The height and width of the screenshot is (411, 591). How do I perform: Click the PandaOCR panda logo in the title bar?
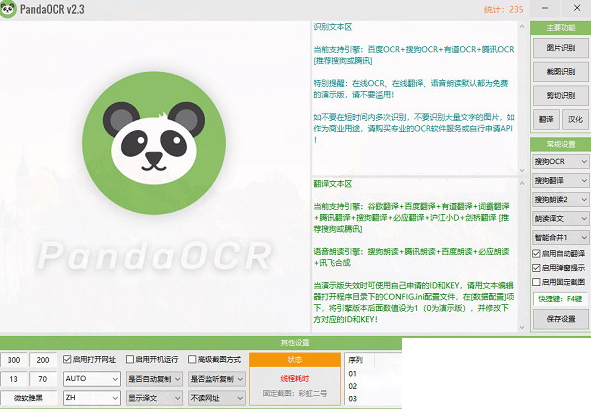pyautogui.click(x=8, y=9)
